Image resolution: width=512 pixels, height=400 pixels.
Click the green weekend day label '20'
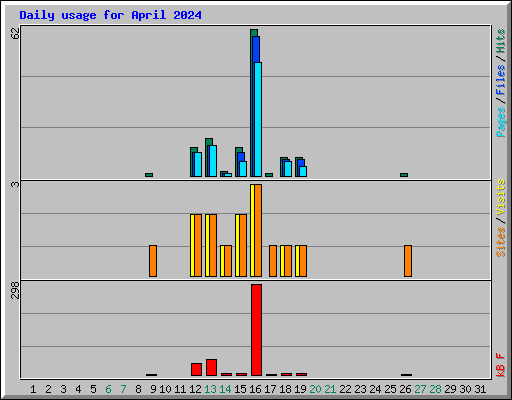[315, 389]
